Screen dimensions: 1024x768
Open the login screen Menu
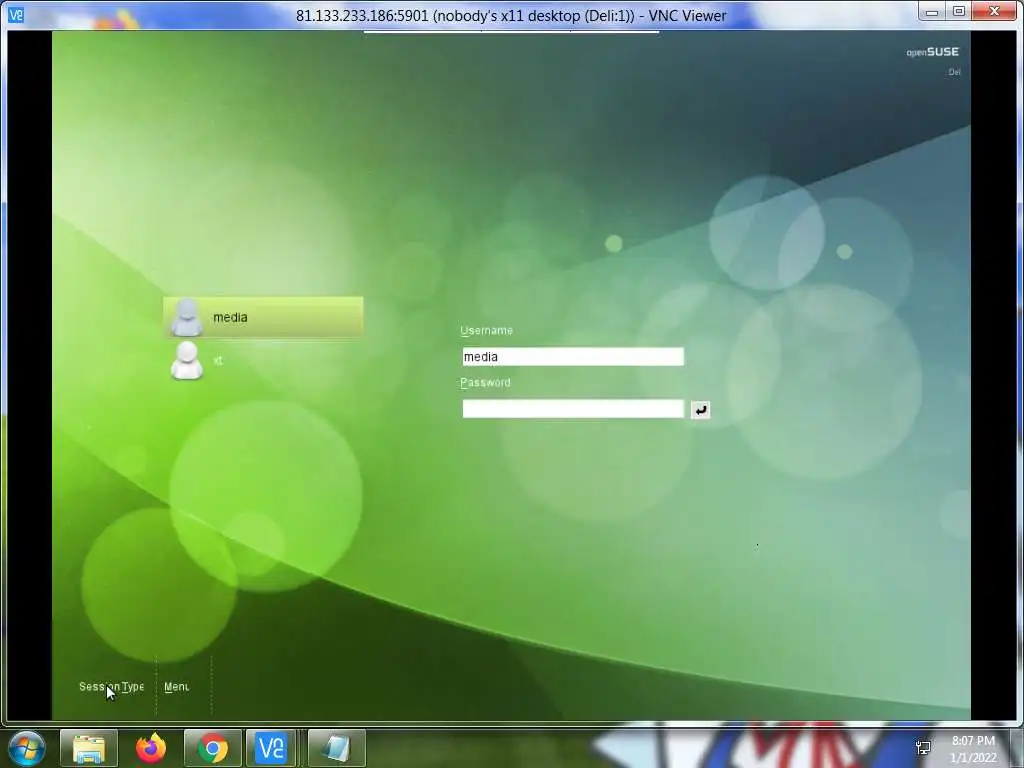tap(176, 686)
